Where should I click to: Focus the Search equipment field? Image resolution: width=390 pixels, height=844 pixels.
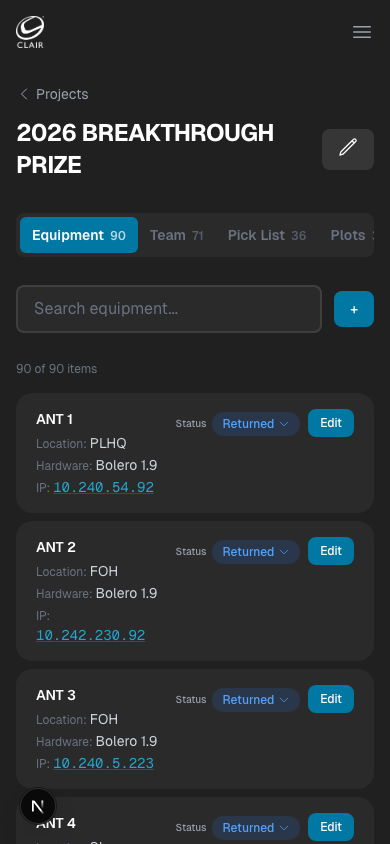[169, 309]
